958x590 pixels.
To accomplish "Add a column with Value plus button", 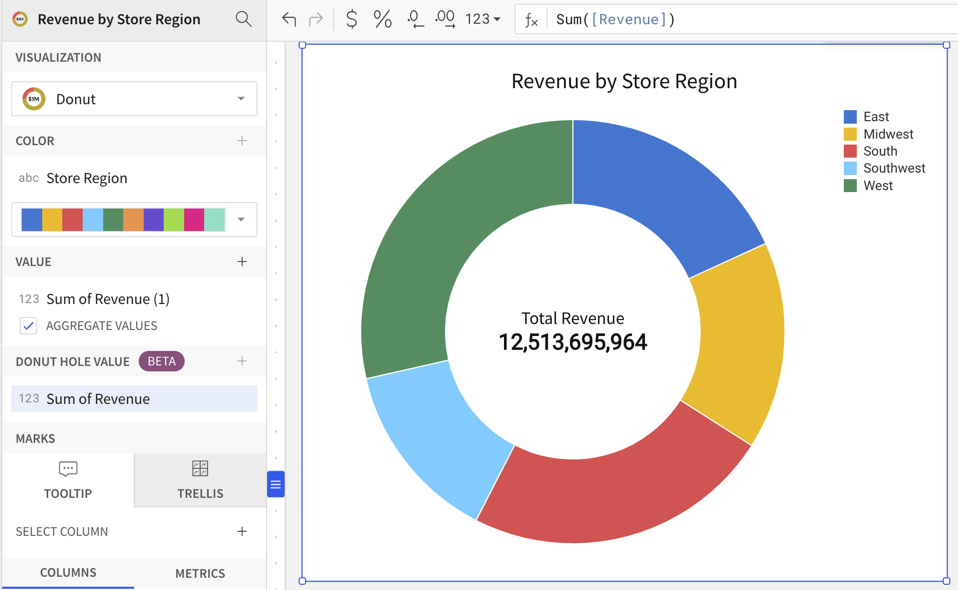I will point(242,262).
